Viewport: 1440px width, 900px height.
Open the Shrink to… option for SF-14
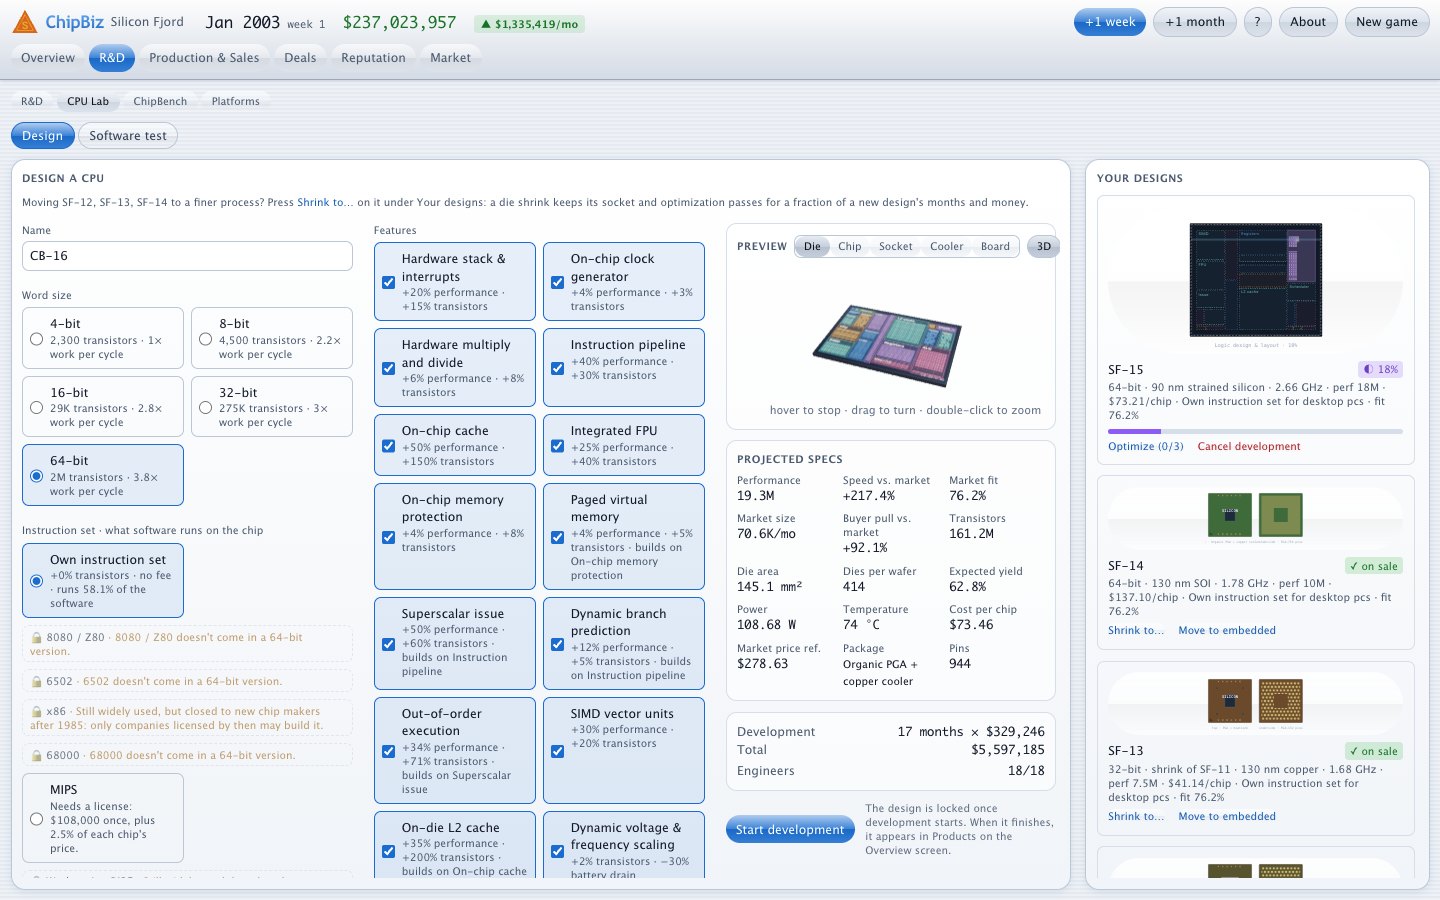[1135, 631]
